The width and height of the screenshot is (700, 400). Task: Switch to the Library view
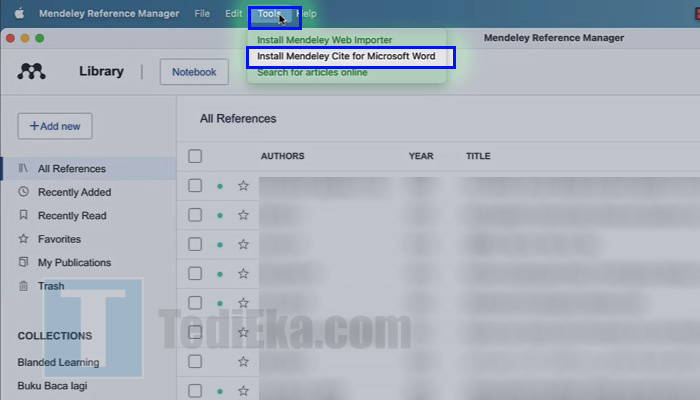[x=101, y=71]
